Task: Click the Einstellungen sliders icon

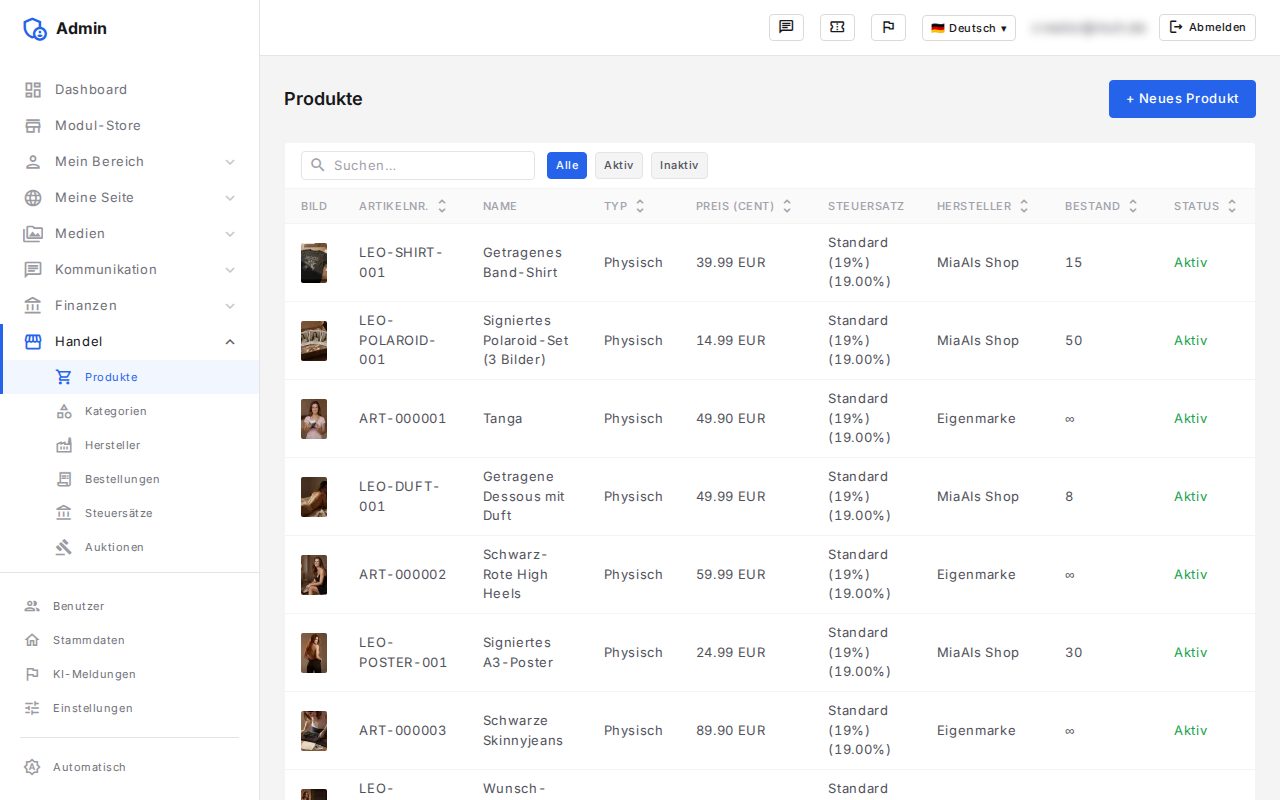Action: pyautogui.click(x=32, y=708)
